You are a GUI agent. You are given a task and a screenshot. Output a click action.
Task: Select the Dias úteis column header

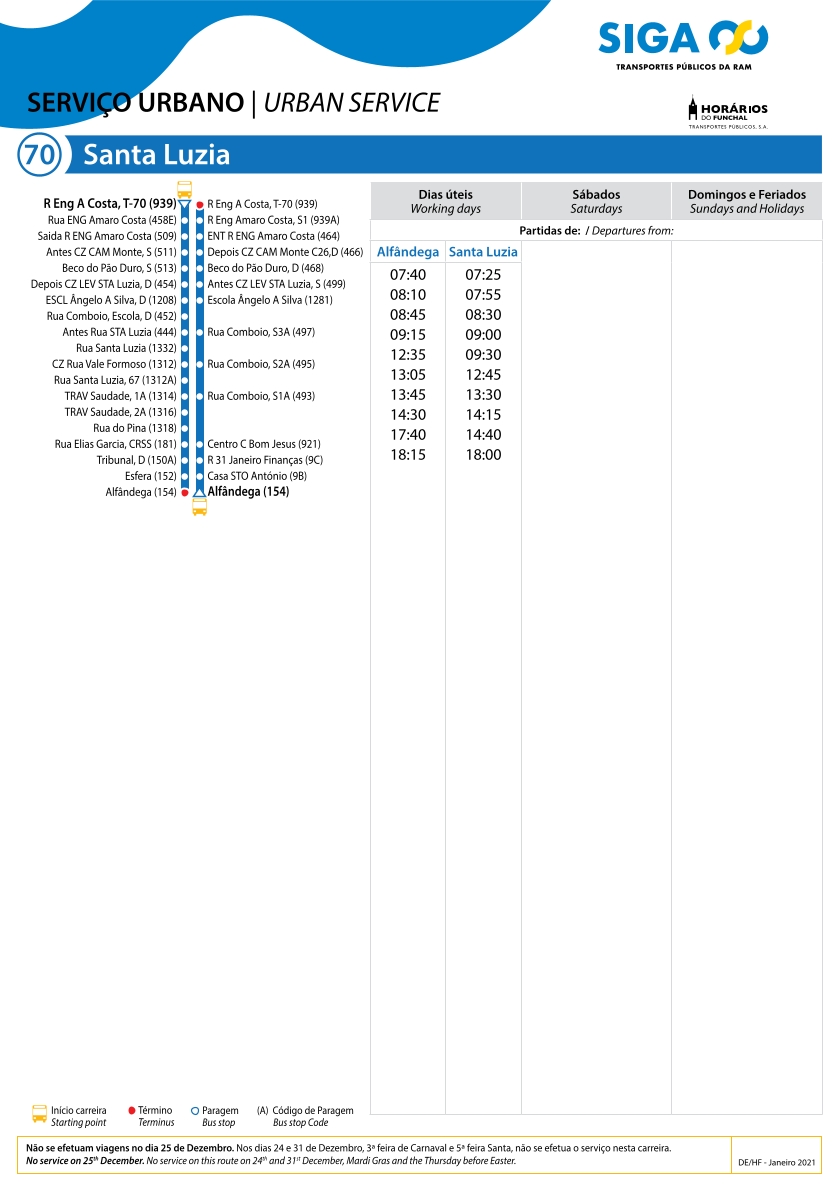click(x=445, y=201)
